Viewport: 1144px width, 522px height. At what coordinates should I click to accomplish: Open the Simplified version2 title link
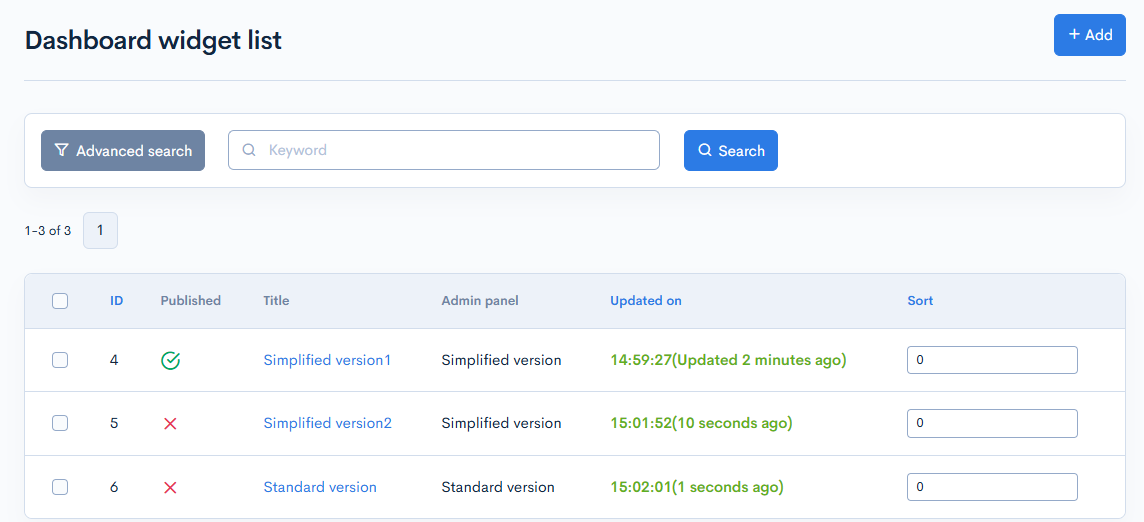pyautogui.click(x=327, y=423)
